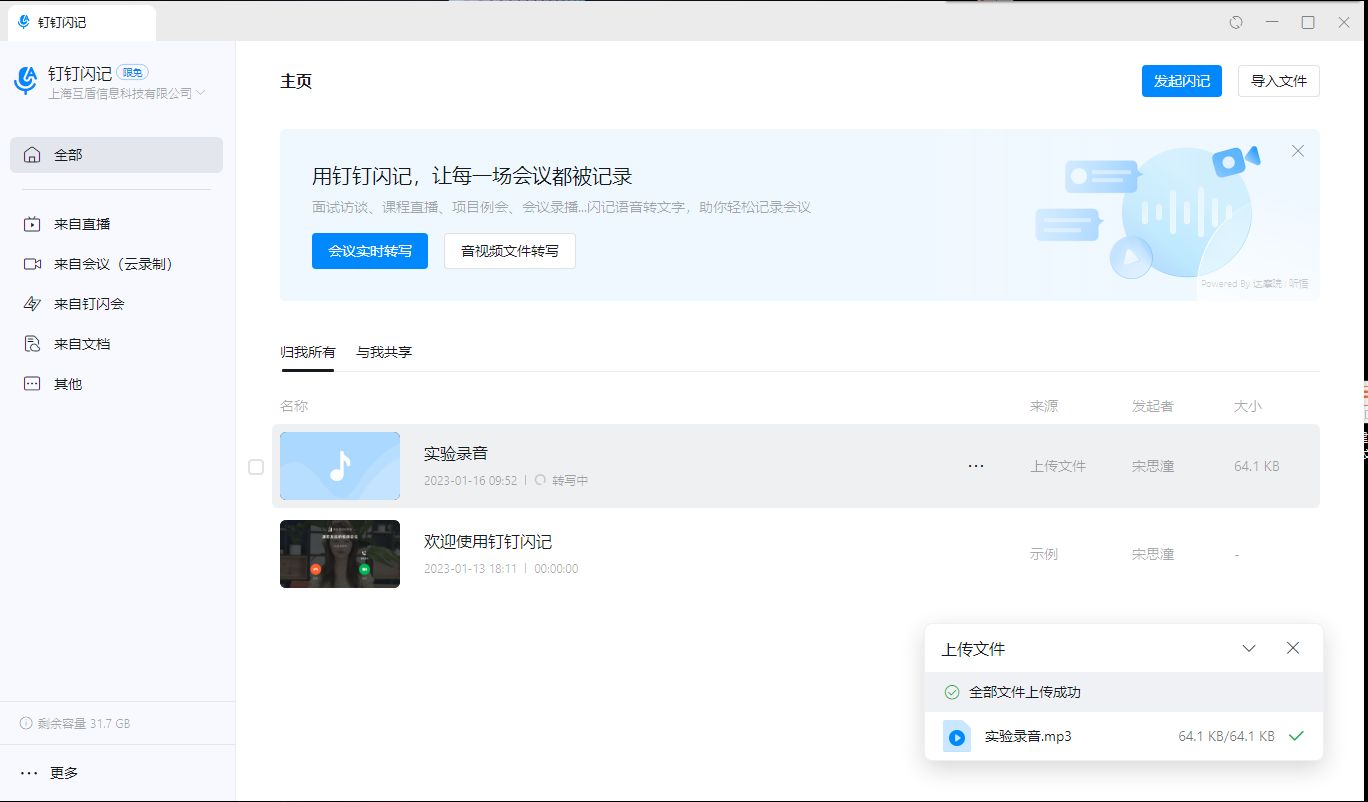Click the 2023-01-13 18:11 timestamp
This screenshot has width=1368, height=802.
[x=471, y=569]
